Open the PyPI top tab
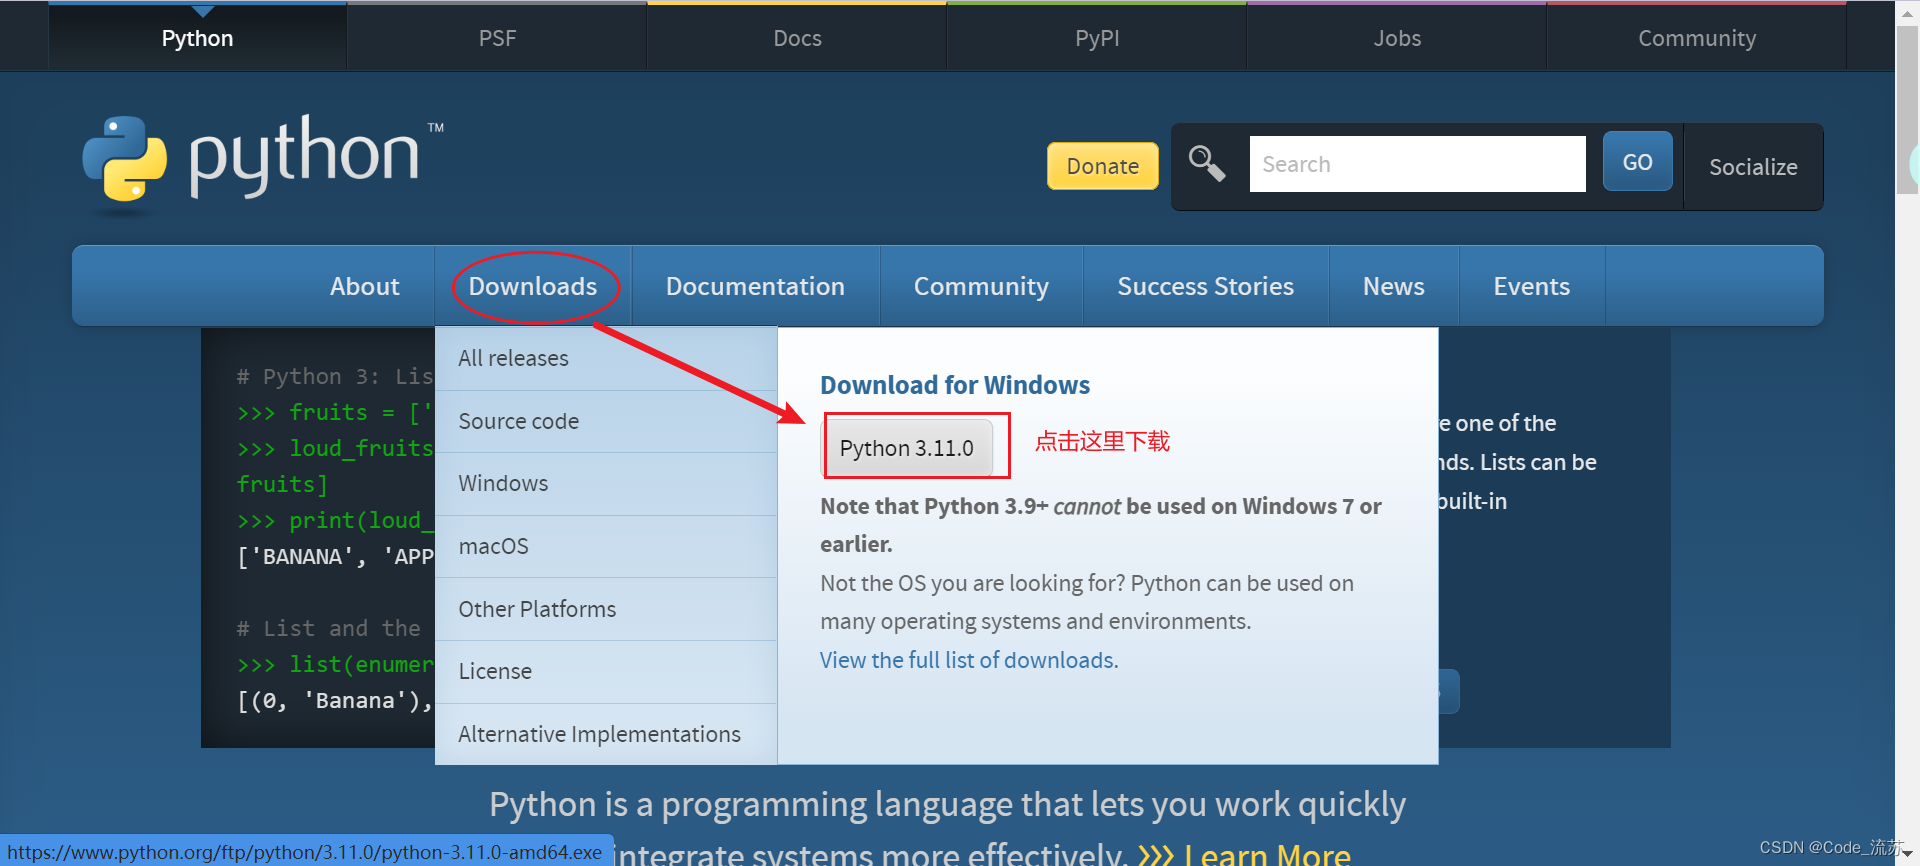This screenshot has height=866, width=1920. coord(1097,38)
